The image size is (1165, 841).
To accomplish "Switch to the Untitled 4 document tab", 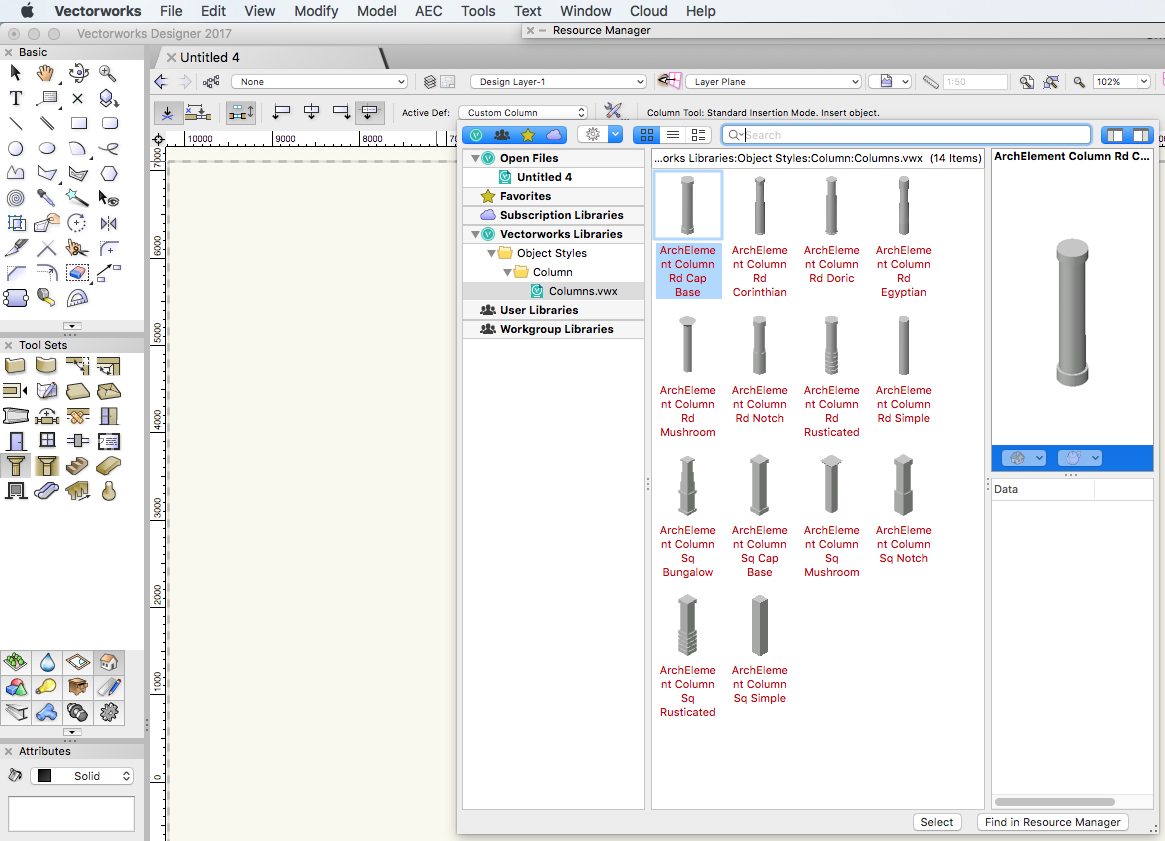I will (x=212, y=57).
